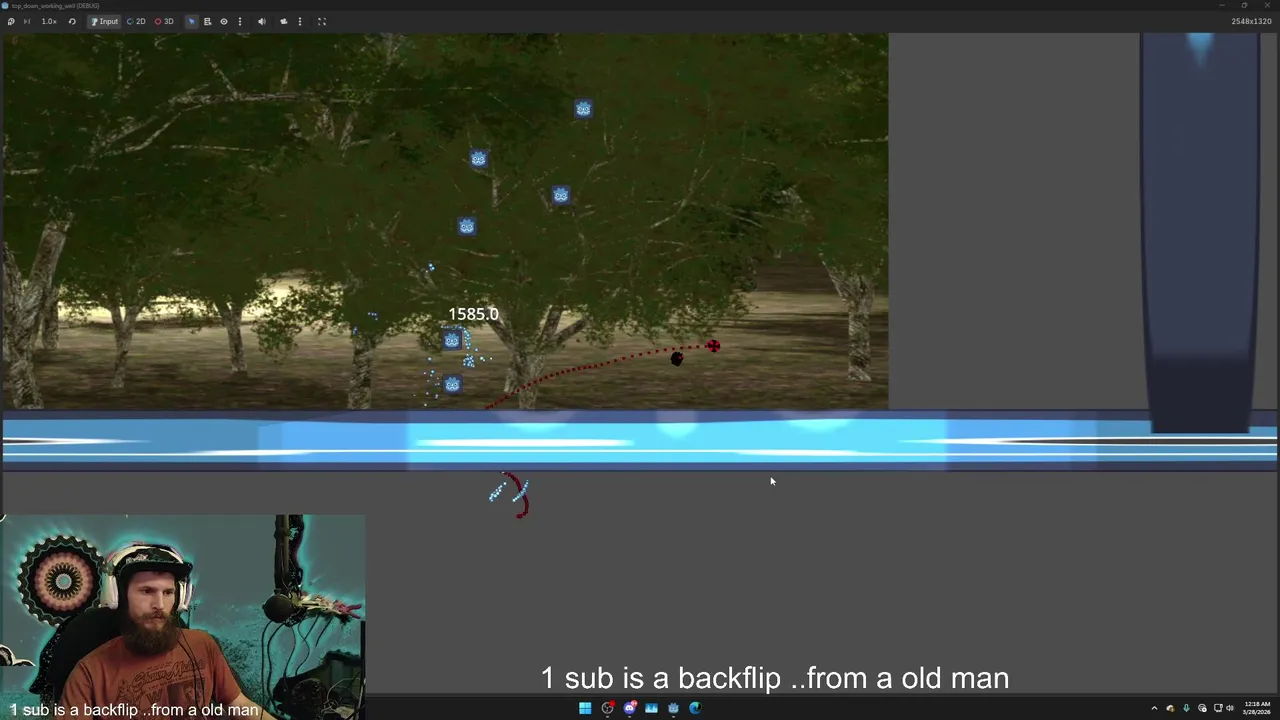This screenshot has width=1280, height=720.
Task: Open Discord from the taskbar
Action: (x=629, y=708)
